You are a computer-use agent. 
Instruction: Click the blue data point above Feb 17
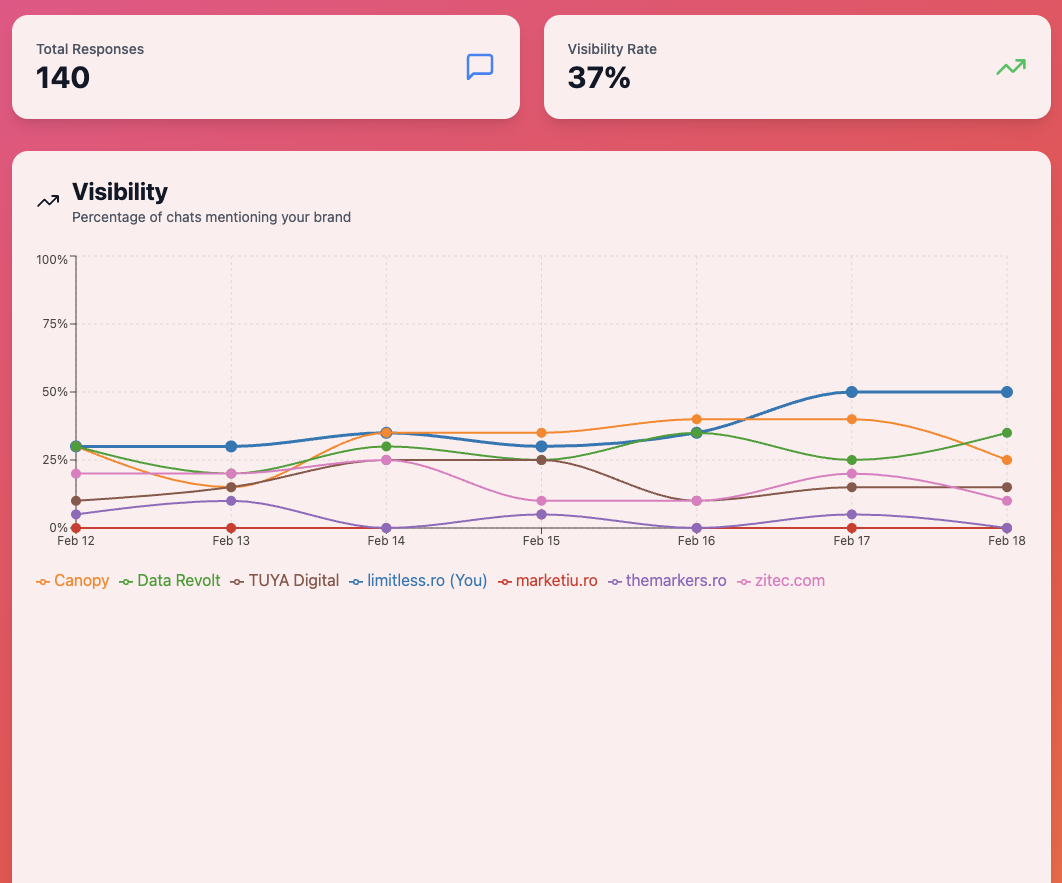(851, 392)
